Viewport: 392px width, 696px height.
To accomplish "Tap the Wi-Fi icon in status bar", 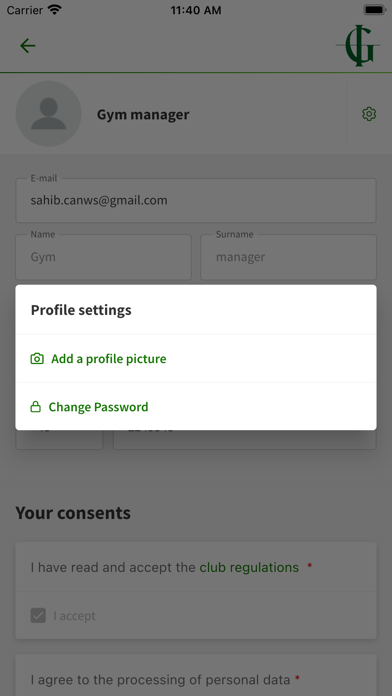I will pyautogui.click(x=55, y=10).
